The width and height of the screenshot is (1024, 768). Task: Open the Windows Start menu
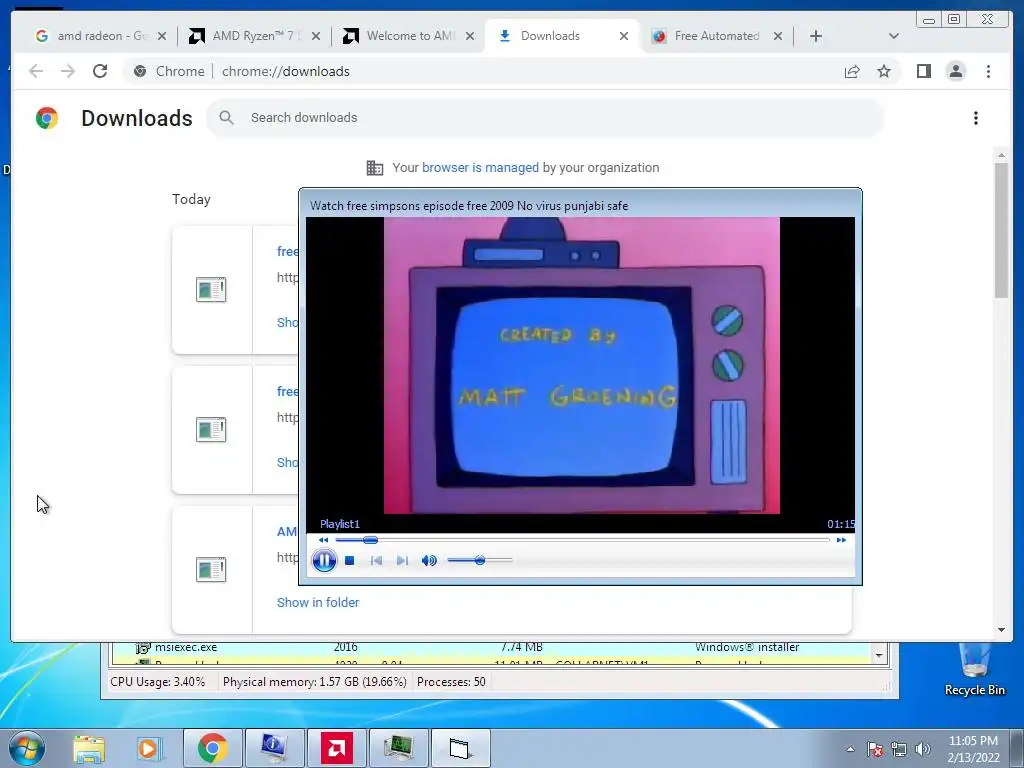pos(26,748)
